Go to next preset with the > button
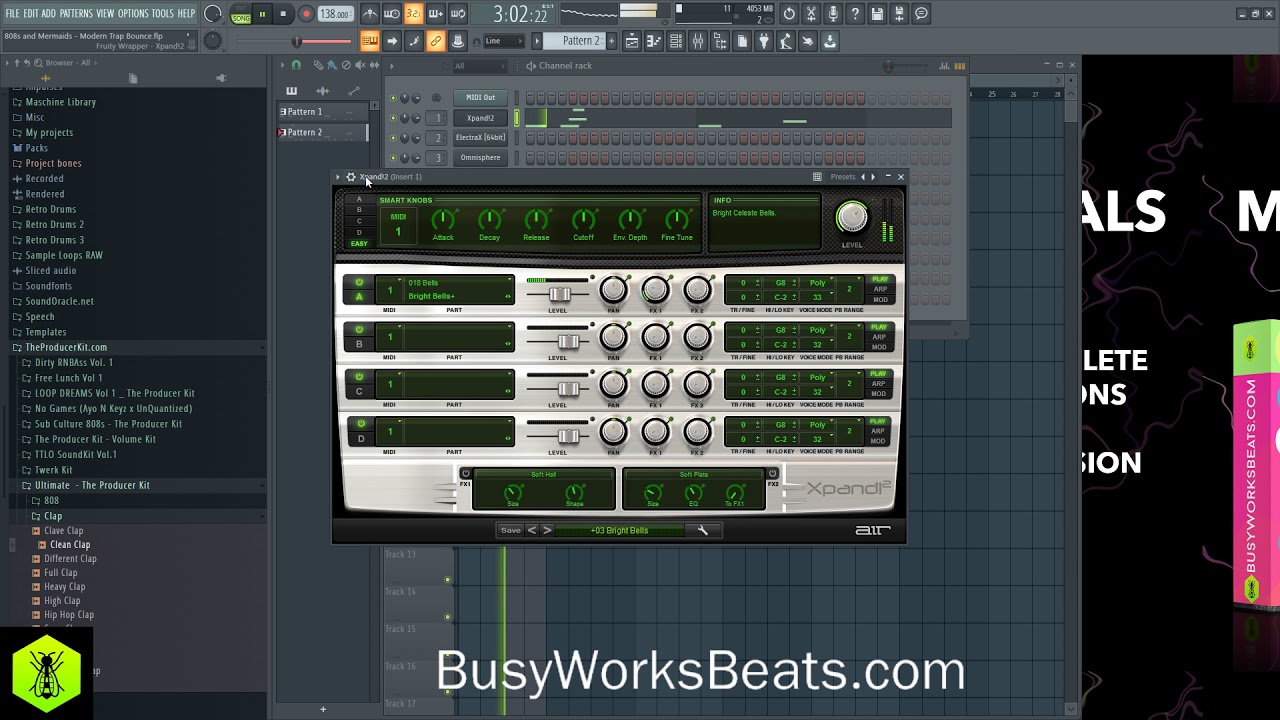This screenshot has width=1280, height=720. [x=547, y=530]
